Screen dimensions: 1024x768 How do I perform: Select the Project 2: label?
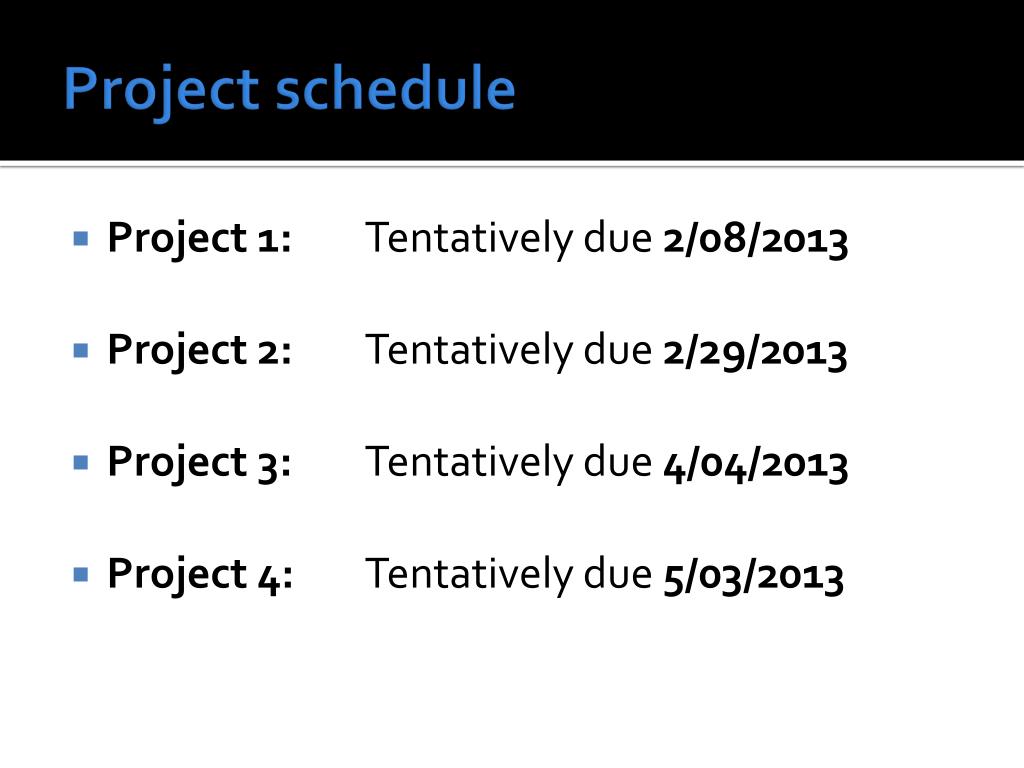click(x=199, y=351)
